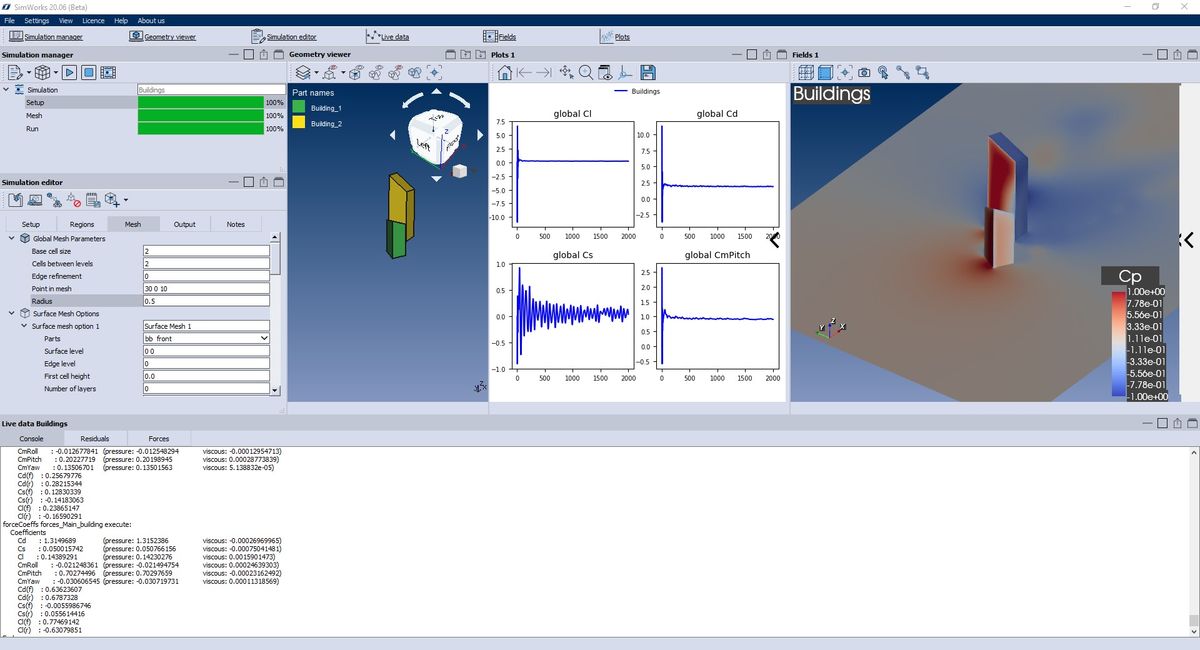The height and width of the screenshot is (650, 1200).
Task: Click the Live data toolbar button
Action: 388,37
